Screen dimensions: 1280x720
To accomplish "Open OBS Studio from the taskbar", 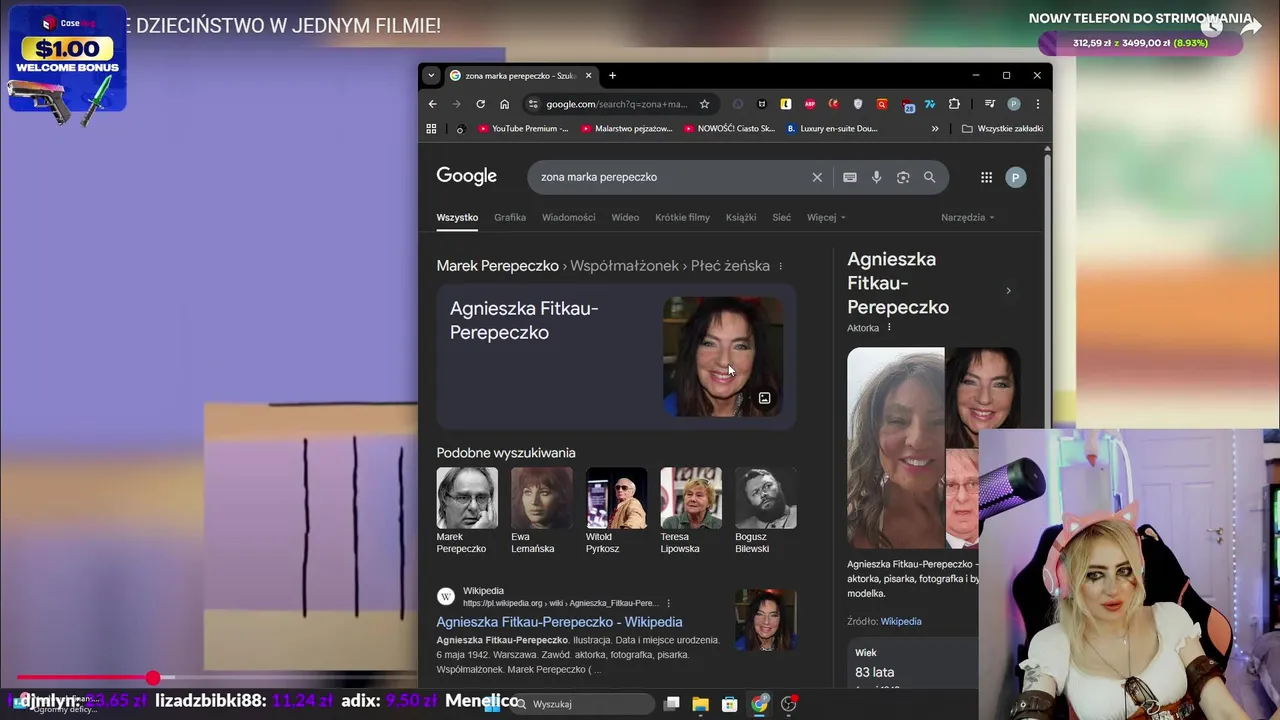I will [x=789, y=704].
